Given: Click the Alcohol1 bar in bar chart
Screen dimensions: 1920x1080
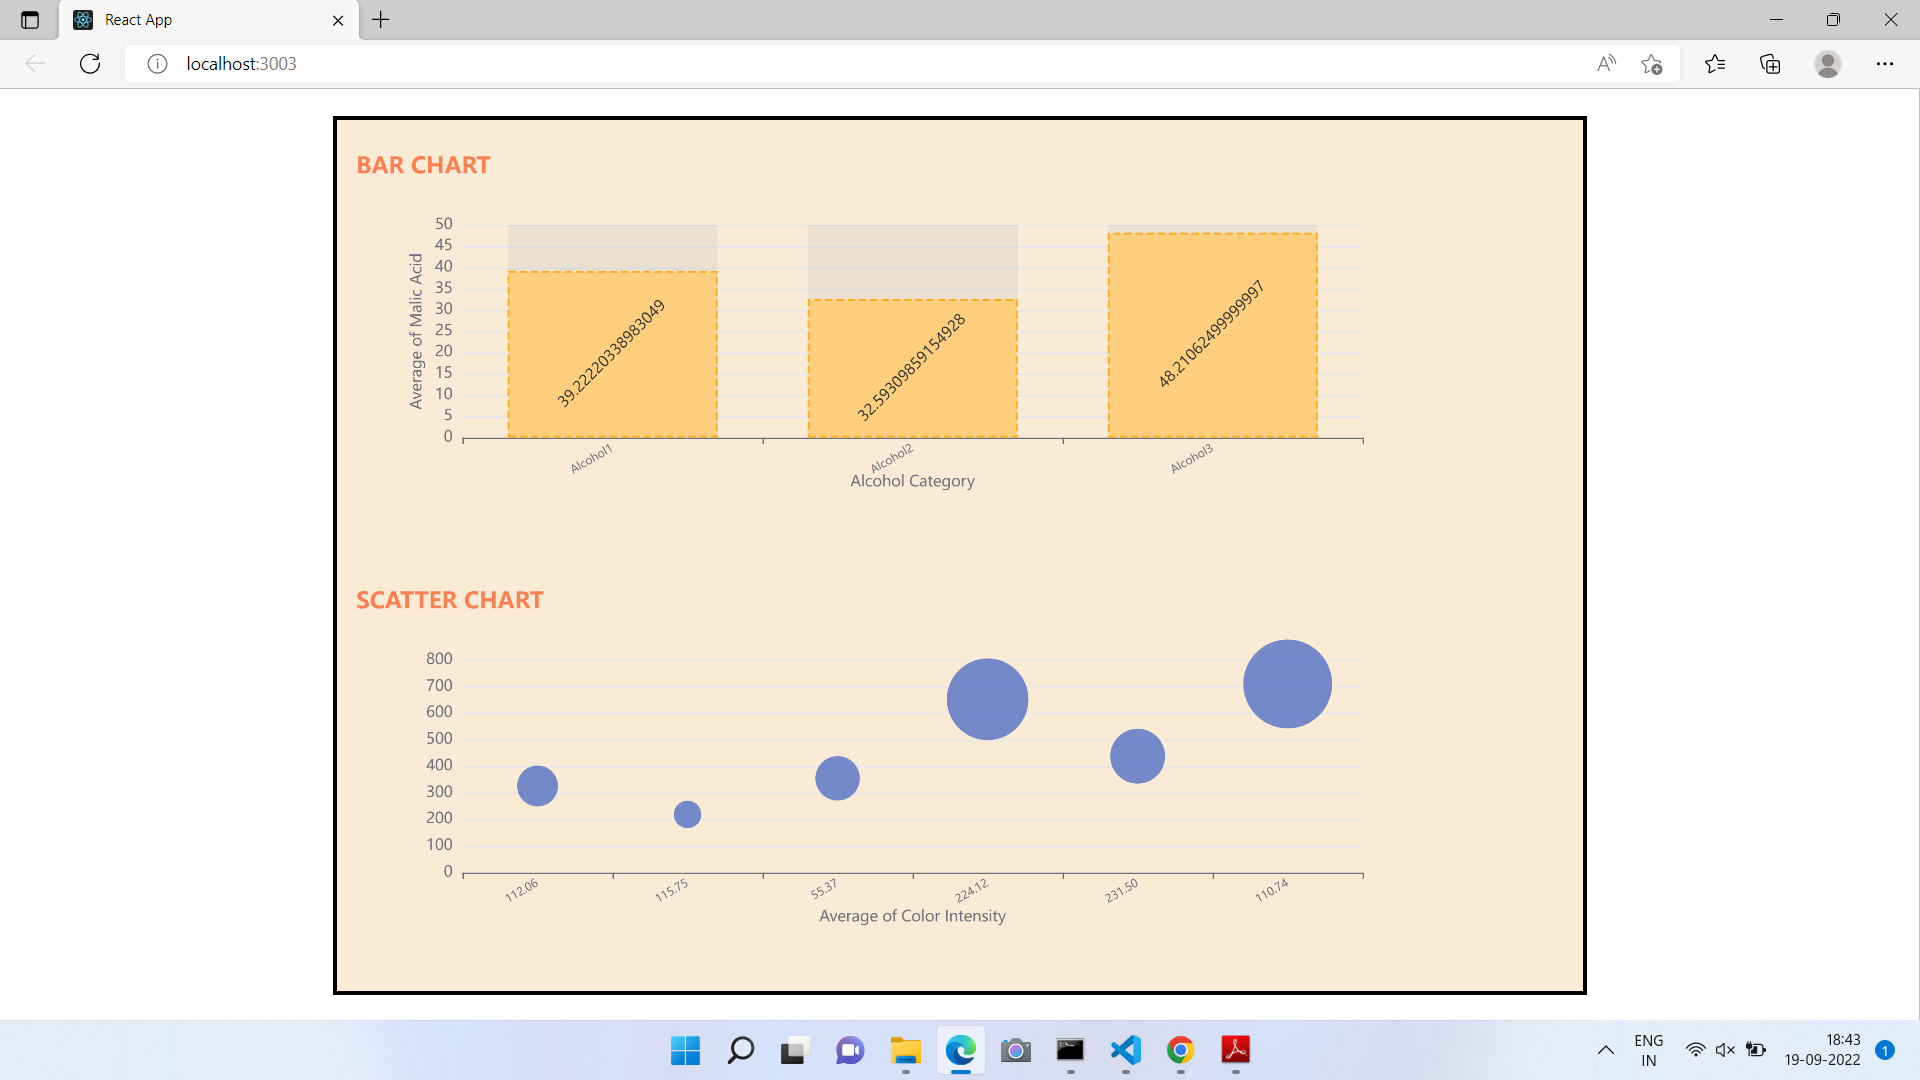Looking at the screenshot, I should tap(612, 354).
